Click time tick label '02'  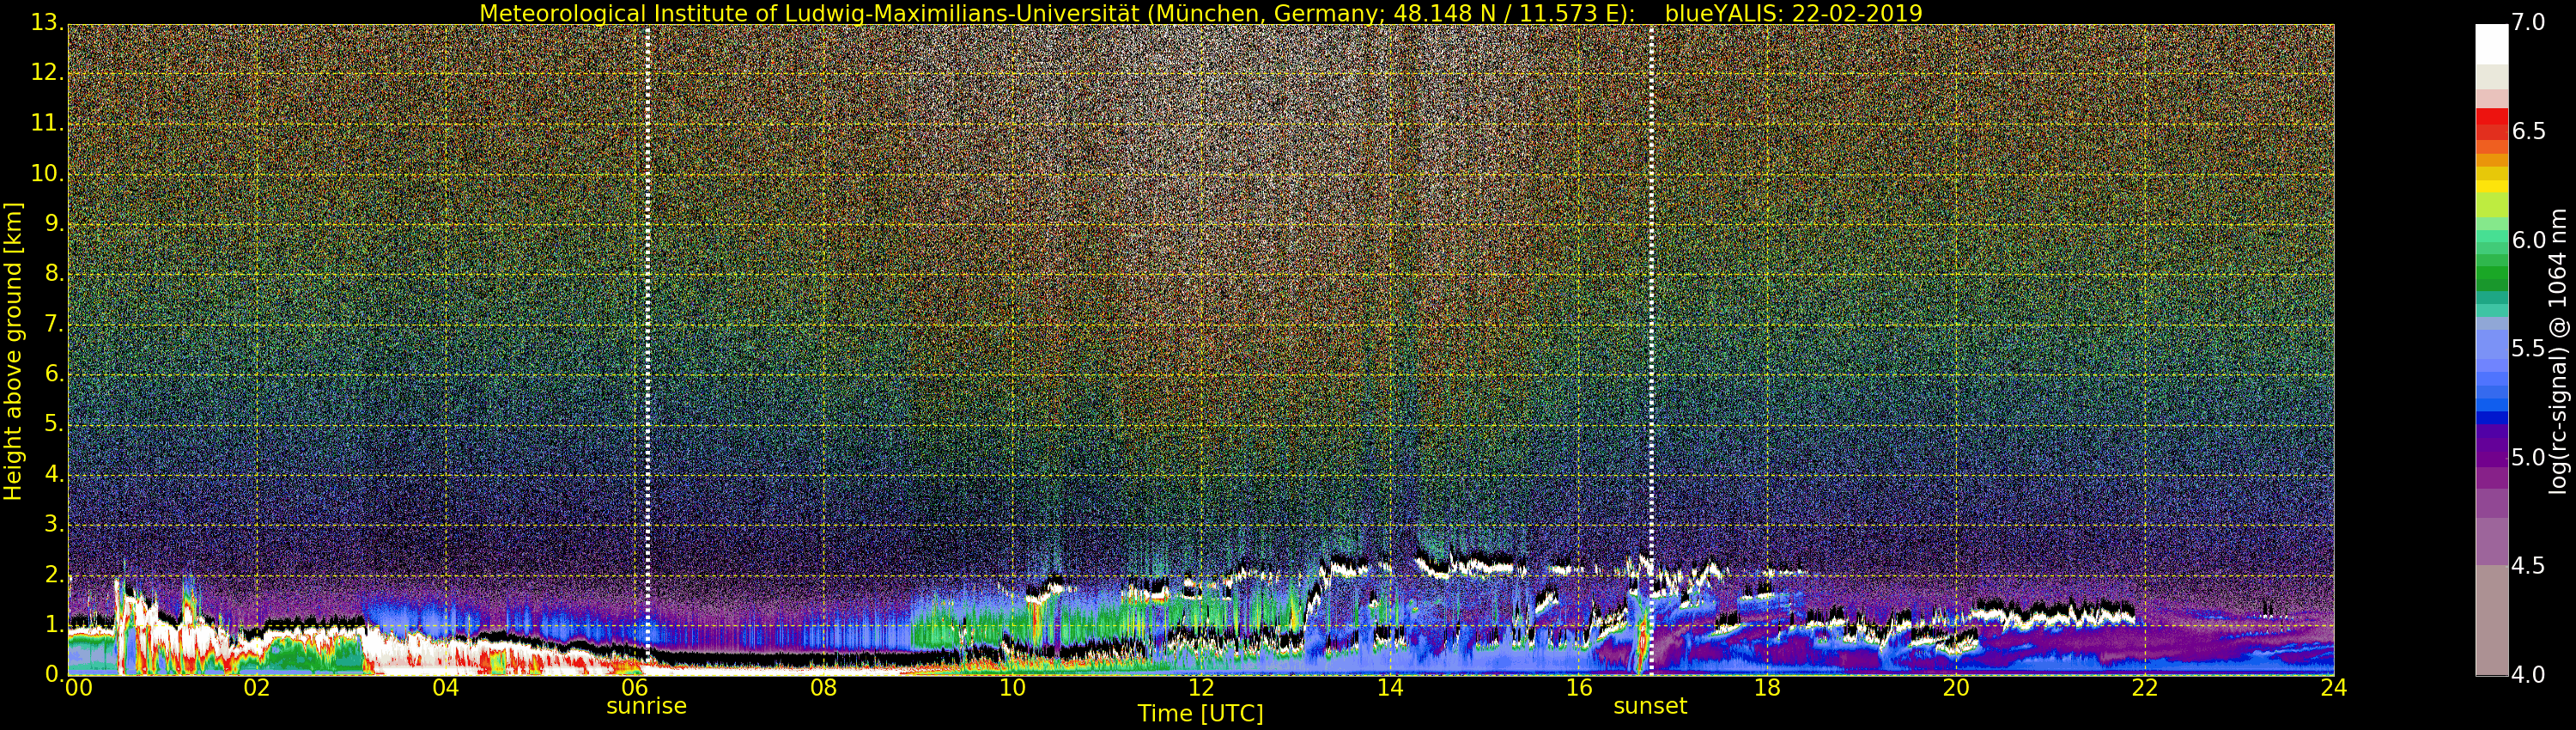[257, 688]
